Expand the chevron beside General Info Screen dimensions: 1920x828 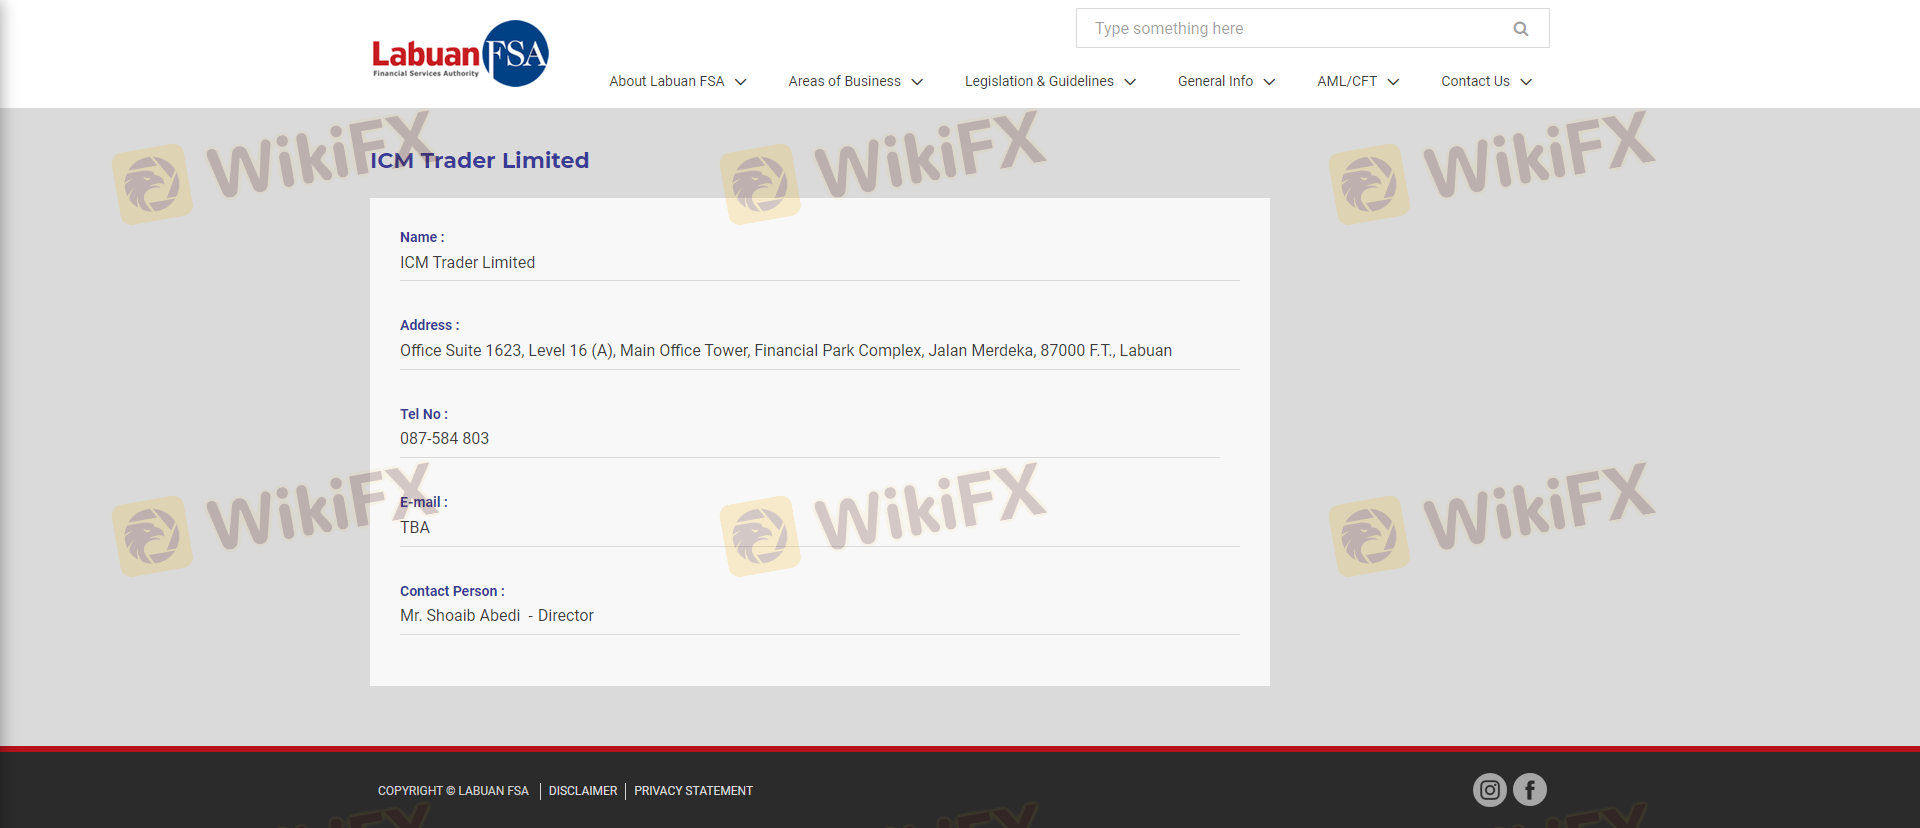tap(1269, 82)
